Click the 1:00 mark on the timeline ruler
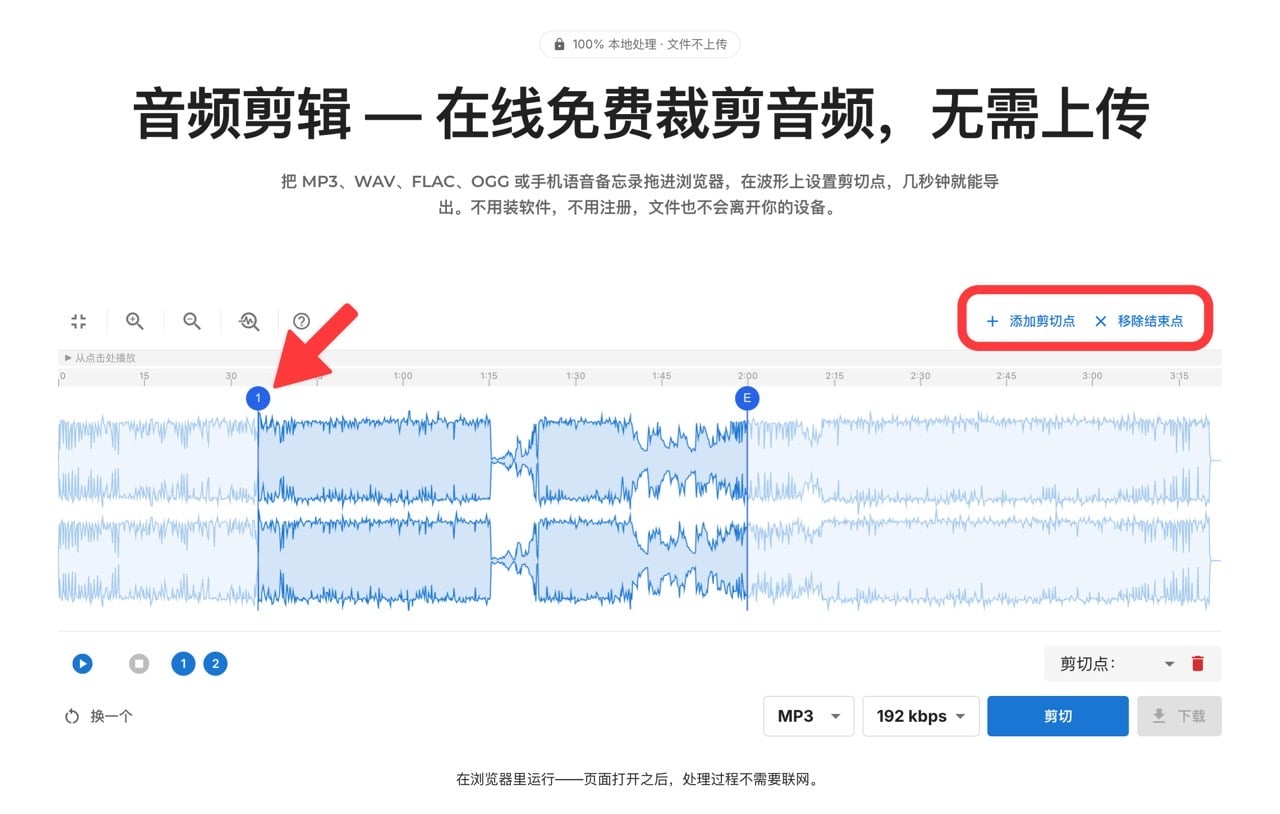 click(x=403, y=376)
